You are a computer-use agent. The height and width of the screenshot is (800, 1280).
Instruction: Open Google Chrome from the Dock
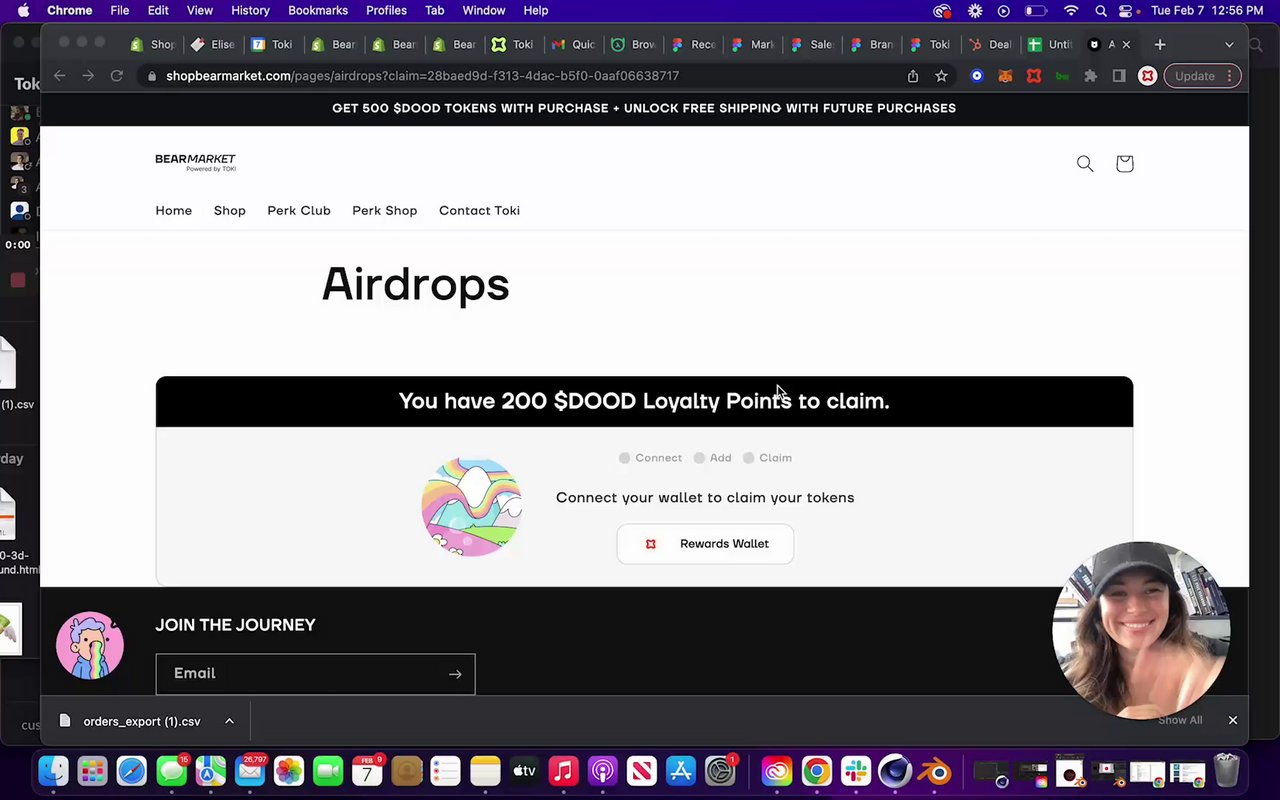point(817,771)
